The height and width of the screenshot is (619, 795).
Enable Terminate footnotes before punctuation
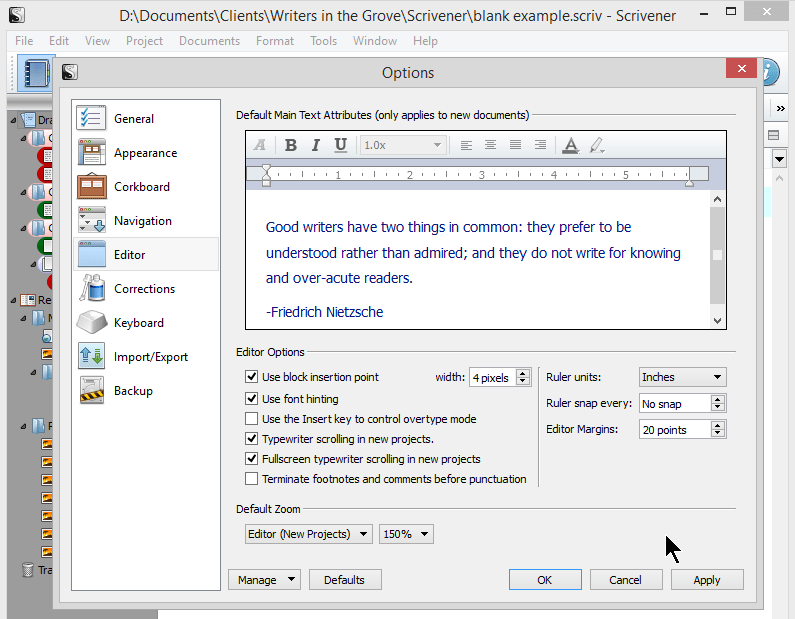(x=251, y=479)
